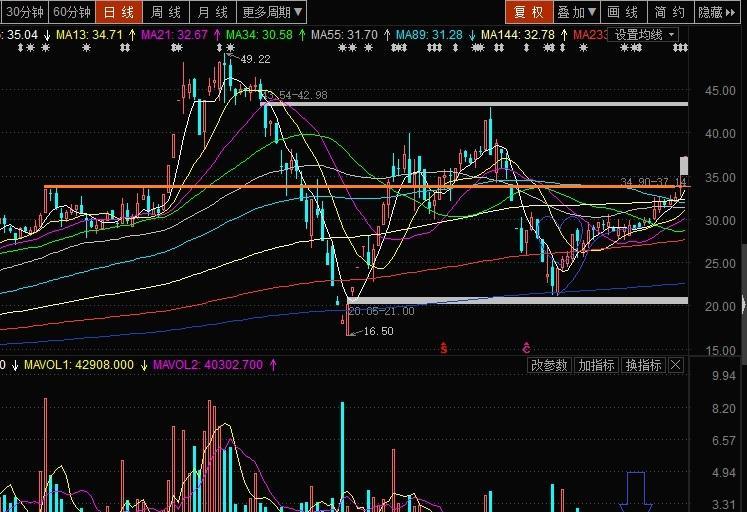Click the 20.05-21.00 support label

[381, 311]
